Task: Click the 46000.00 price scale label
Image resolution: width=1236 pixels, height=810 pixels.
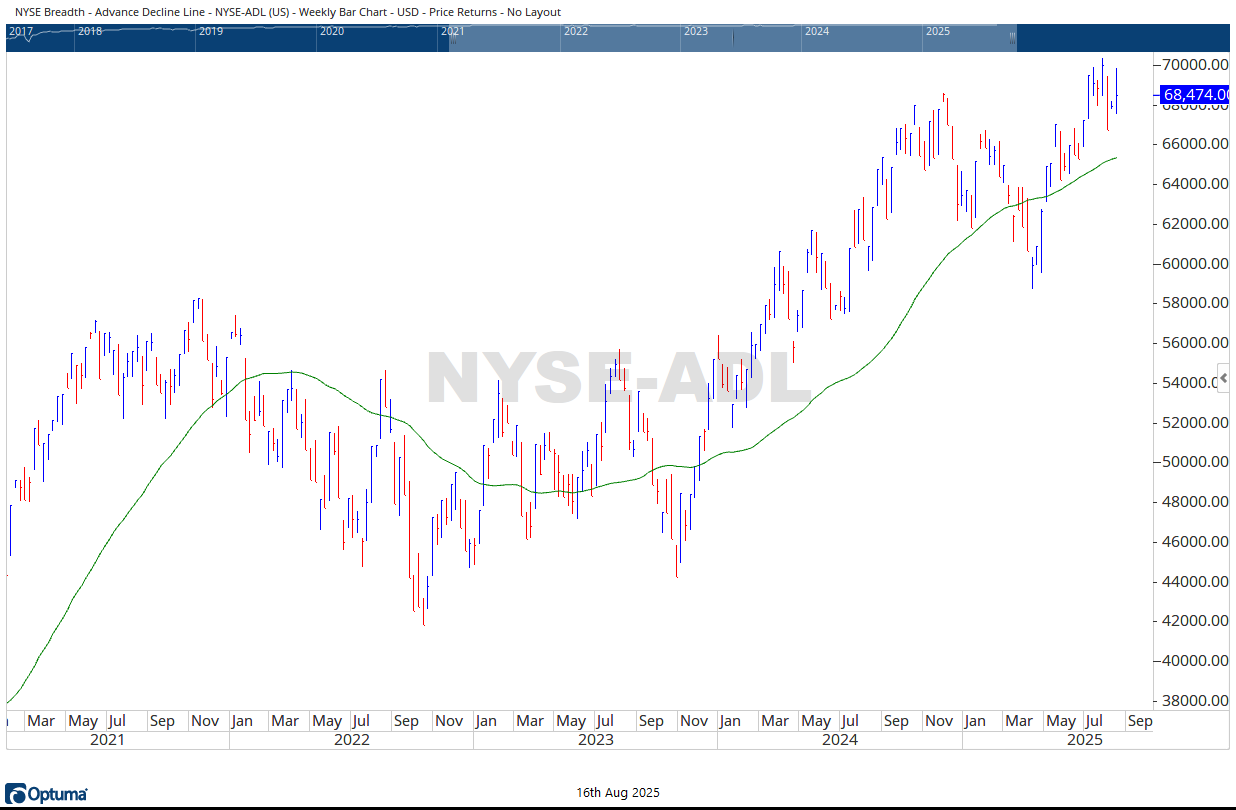Action: [1194, 542]
